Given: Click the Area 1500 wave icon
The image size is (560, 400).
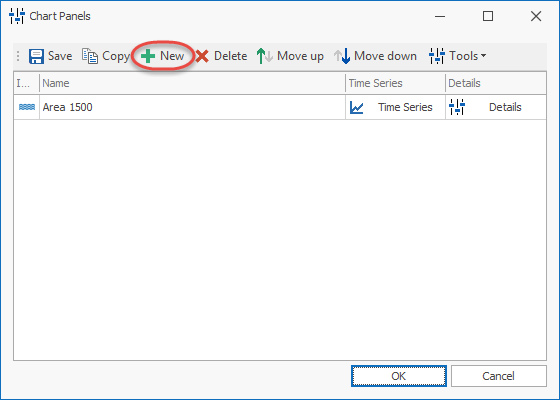Looking at the screenshot, I should coord(27,107).
